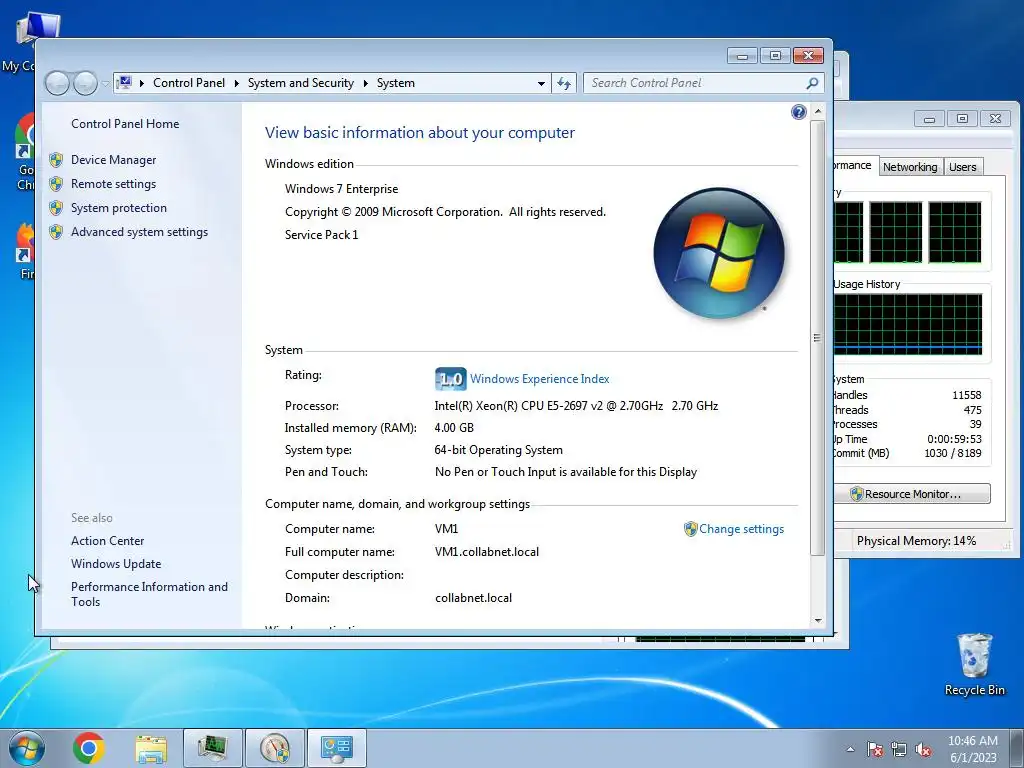Screen dimensions: 1024x768
Task: Open the Control Panel taskbar button
Action: [x=337, y=748]
